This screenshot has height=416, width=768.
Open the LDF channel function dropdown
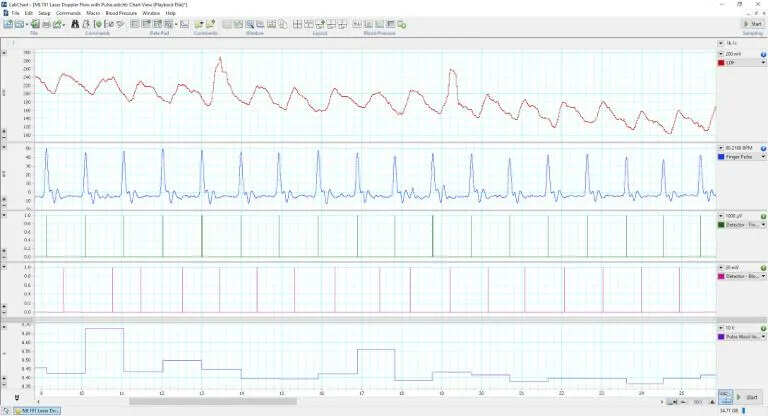click(x=762, y=62)
